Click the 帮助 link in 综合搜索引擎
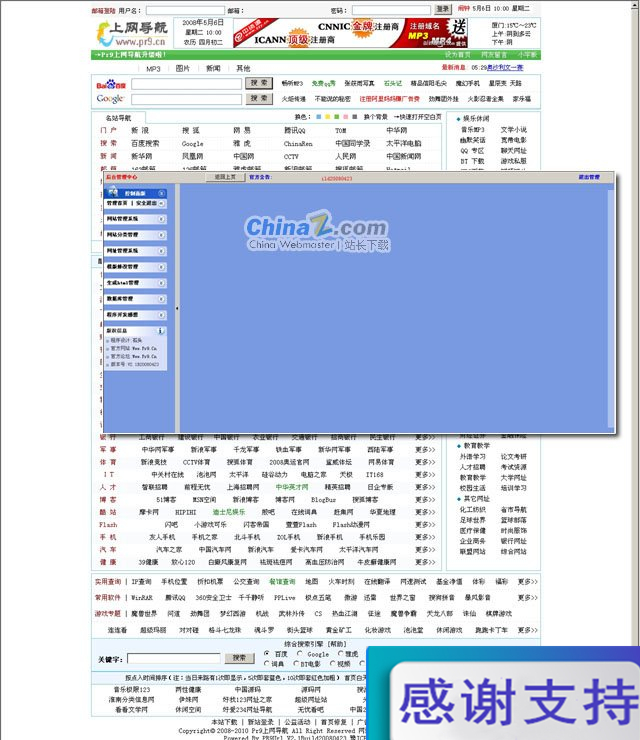The height and width of the screenshot is (740, 640). pos(337,644)
